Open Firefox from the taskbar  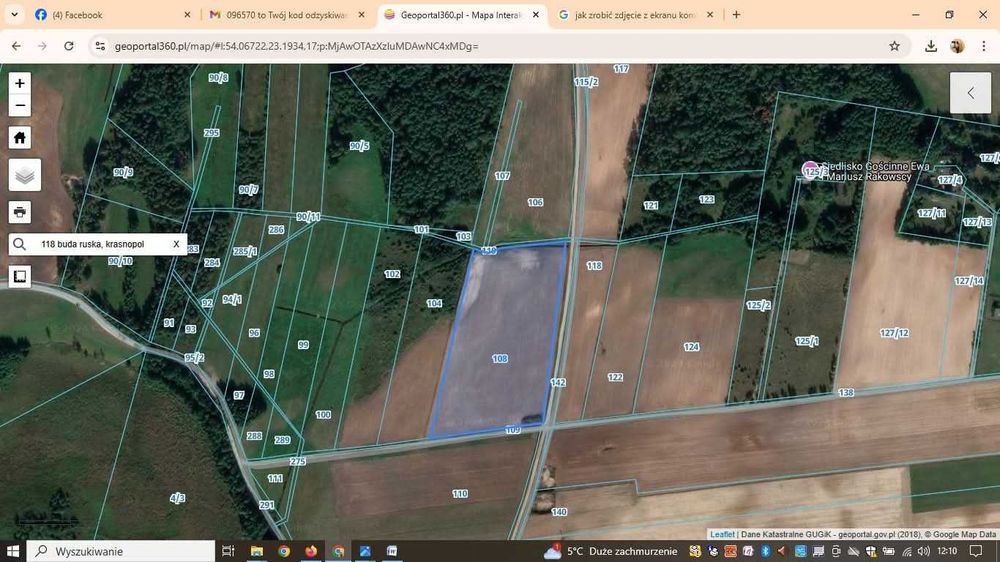click(x=311, y=551)
